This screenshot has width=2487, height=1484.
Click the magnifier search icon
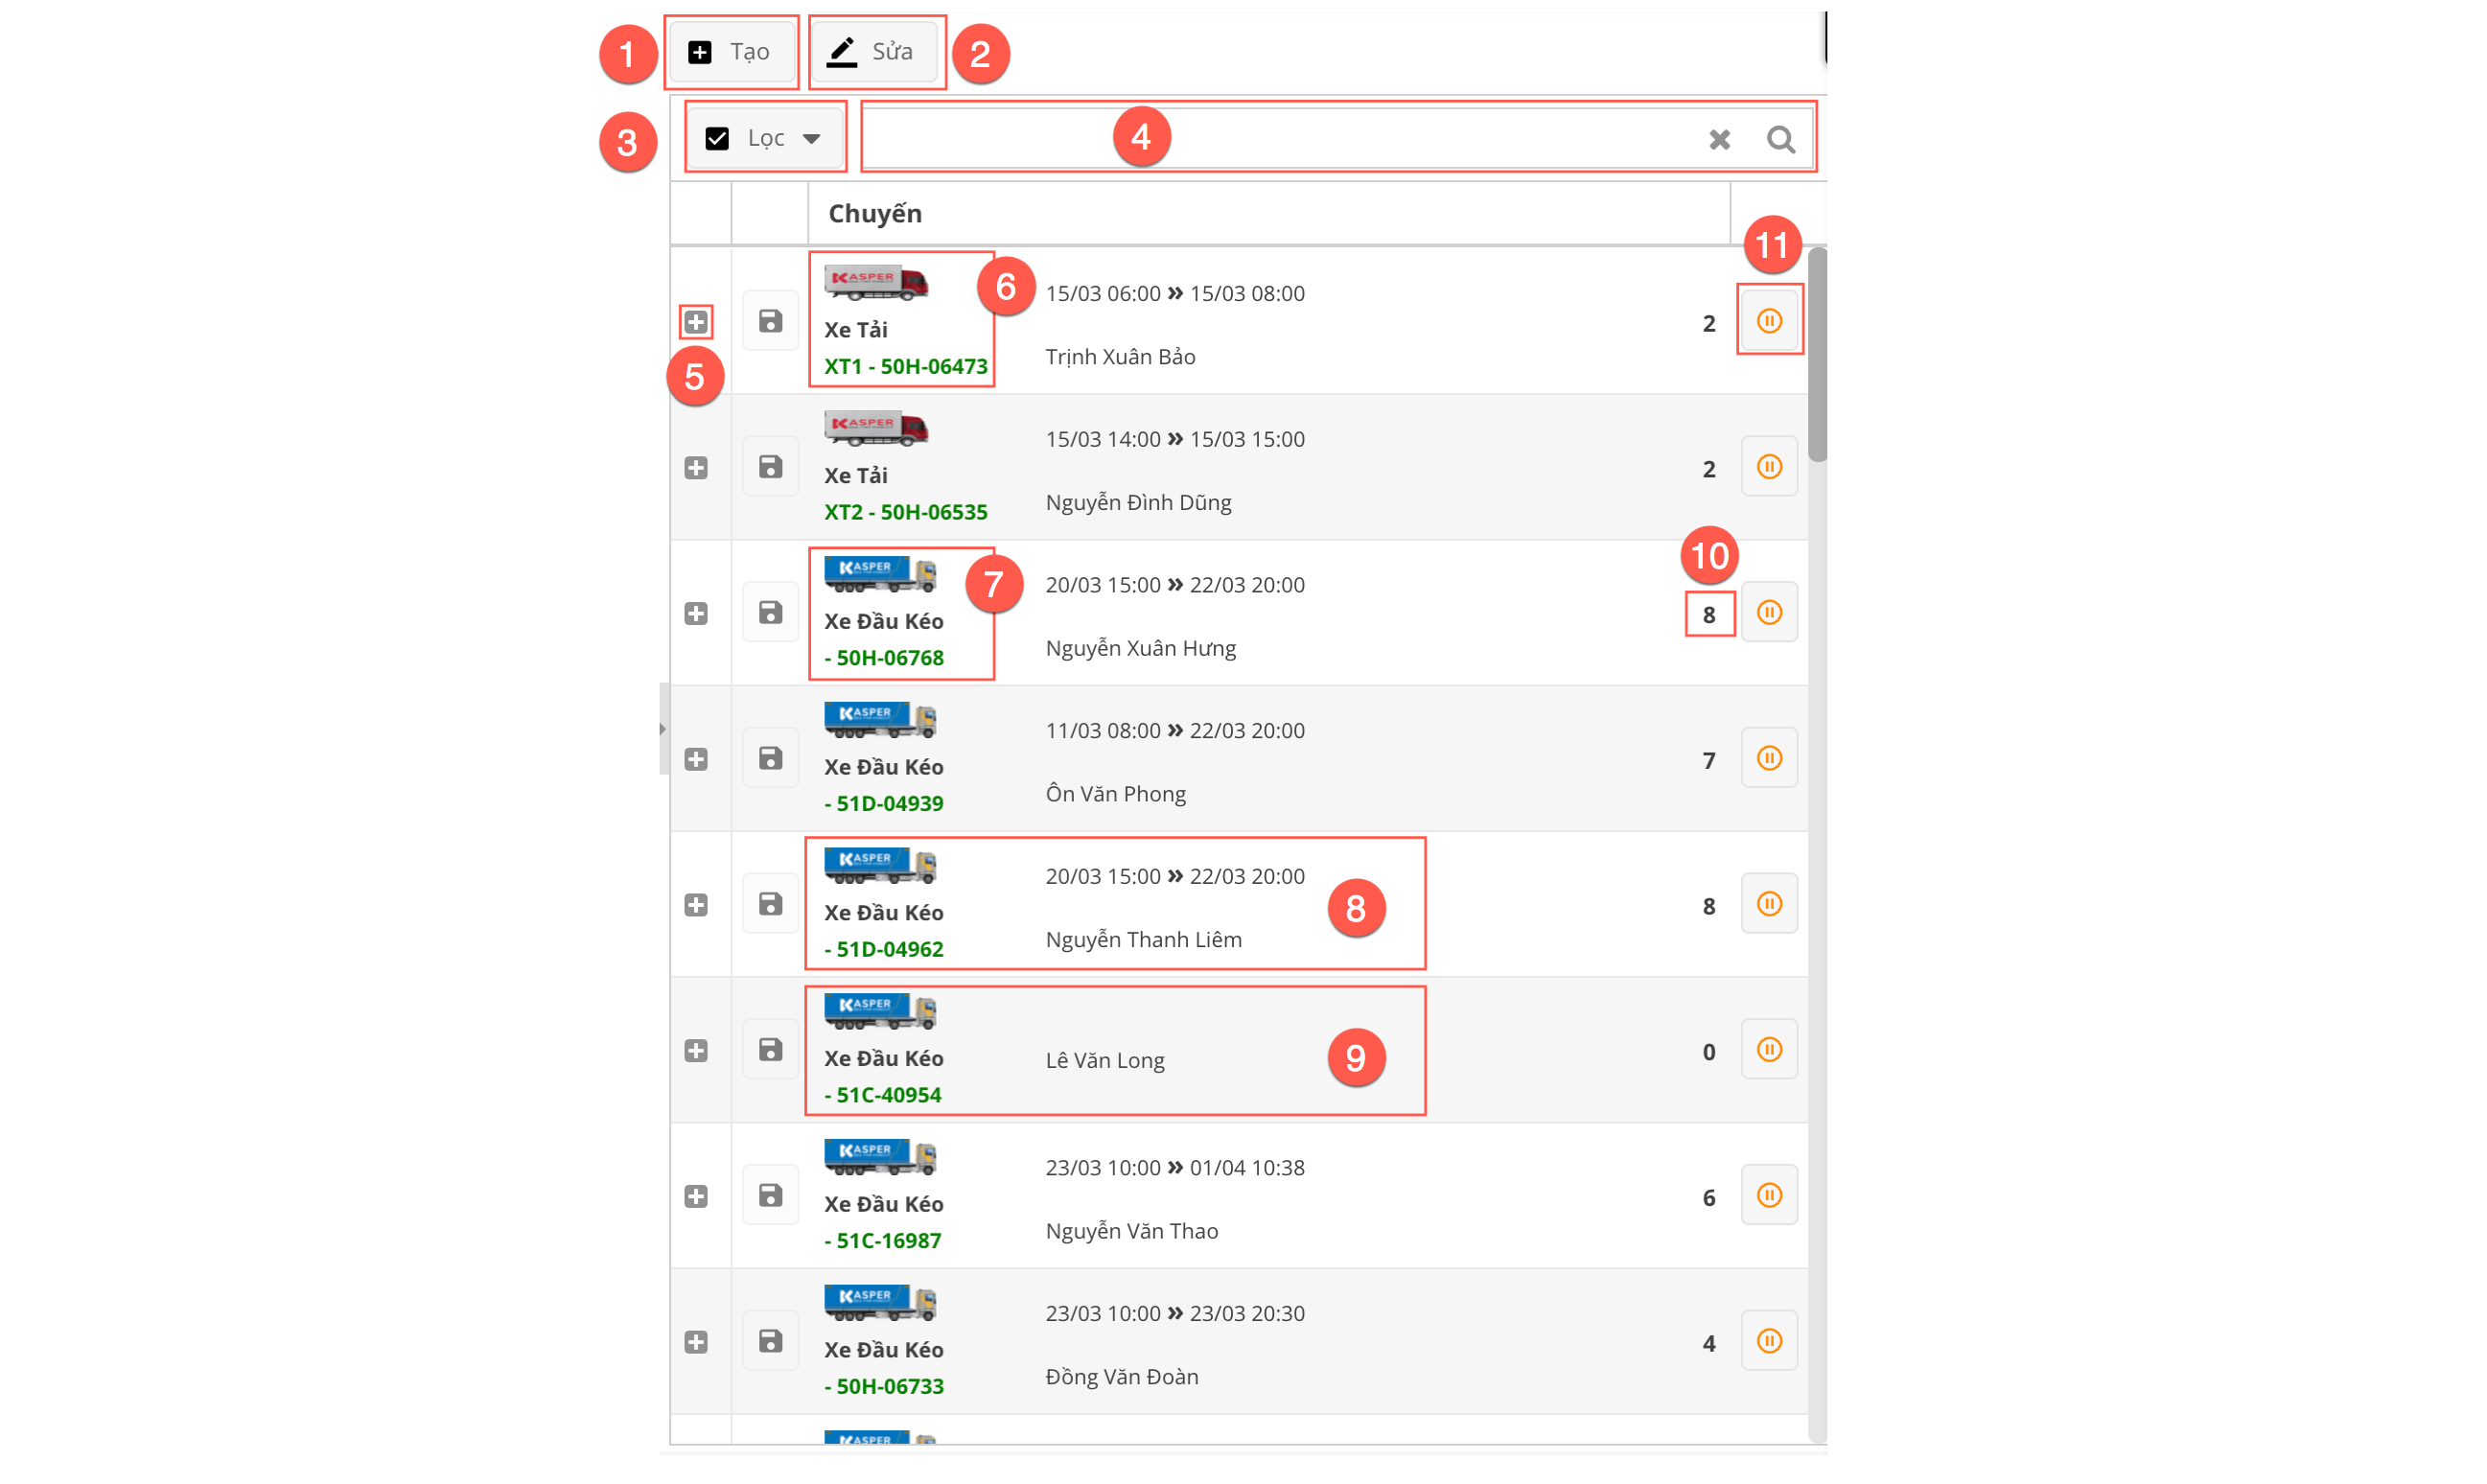pos(1780,139)
